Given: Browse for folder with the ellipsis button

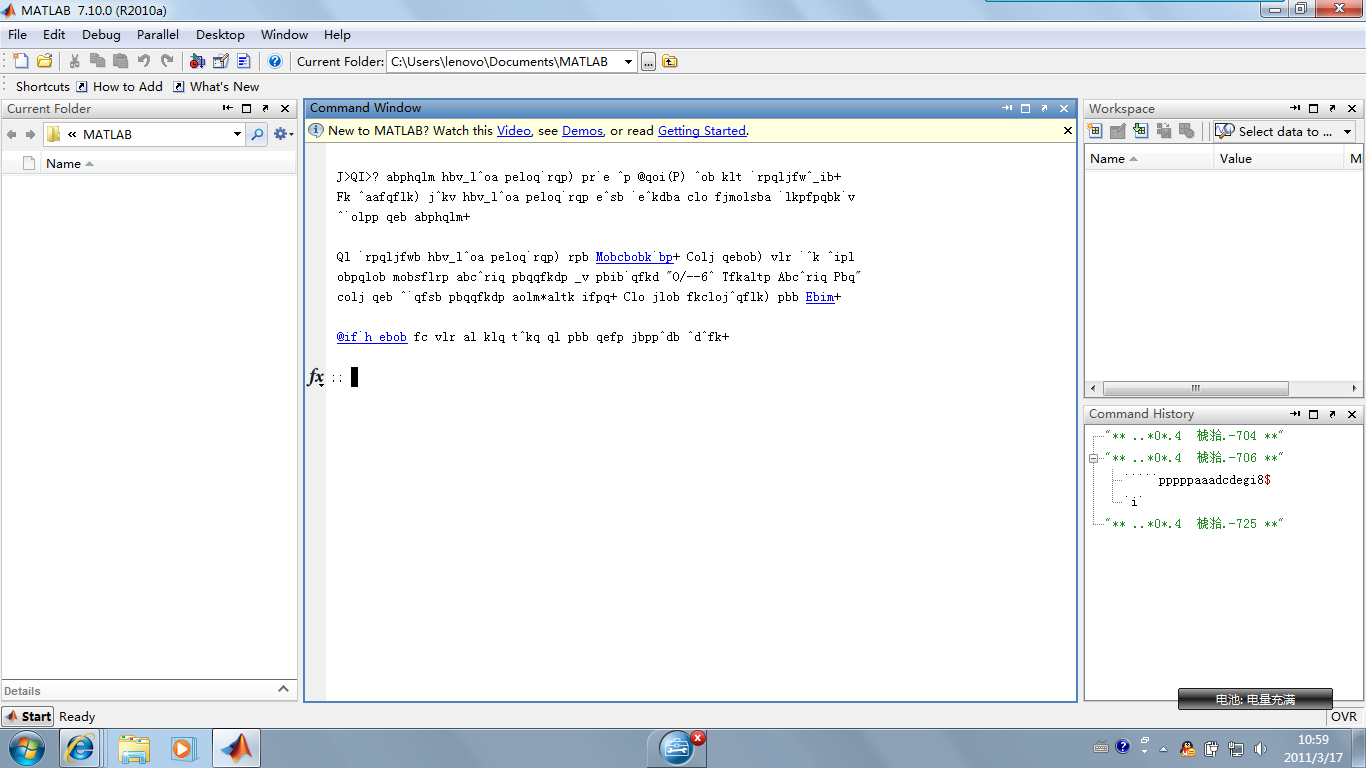Looking at the screenshot, I should [x=648, y=62].
